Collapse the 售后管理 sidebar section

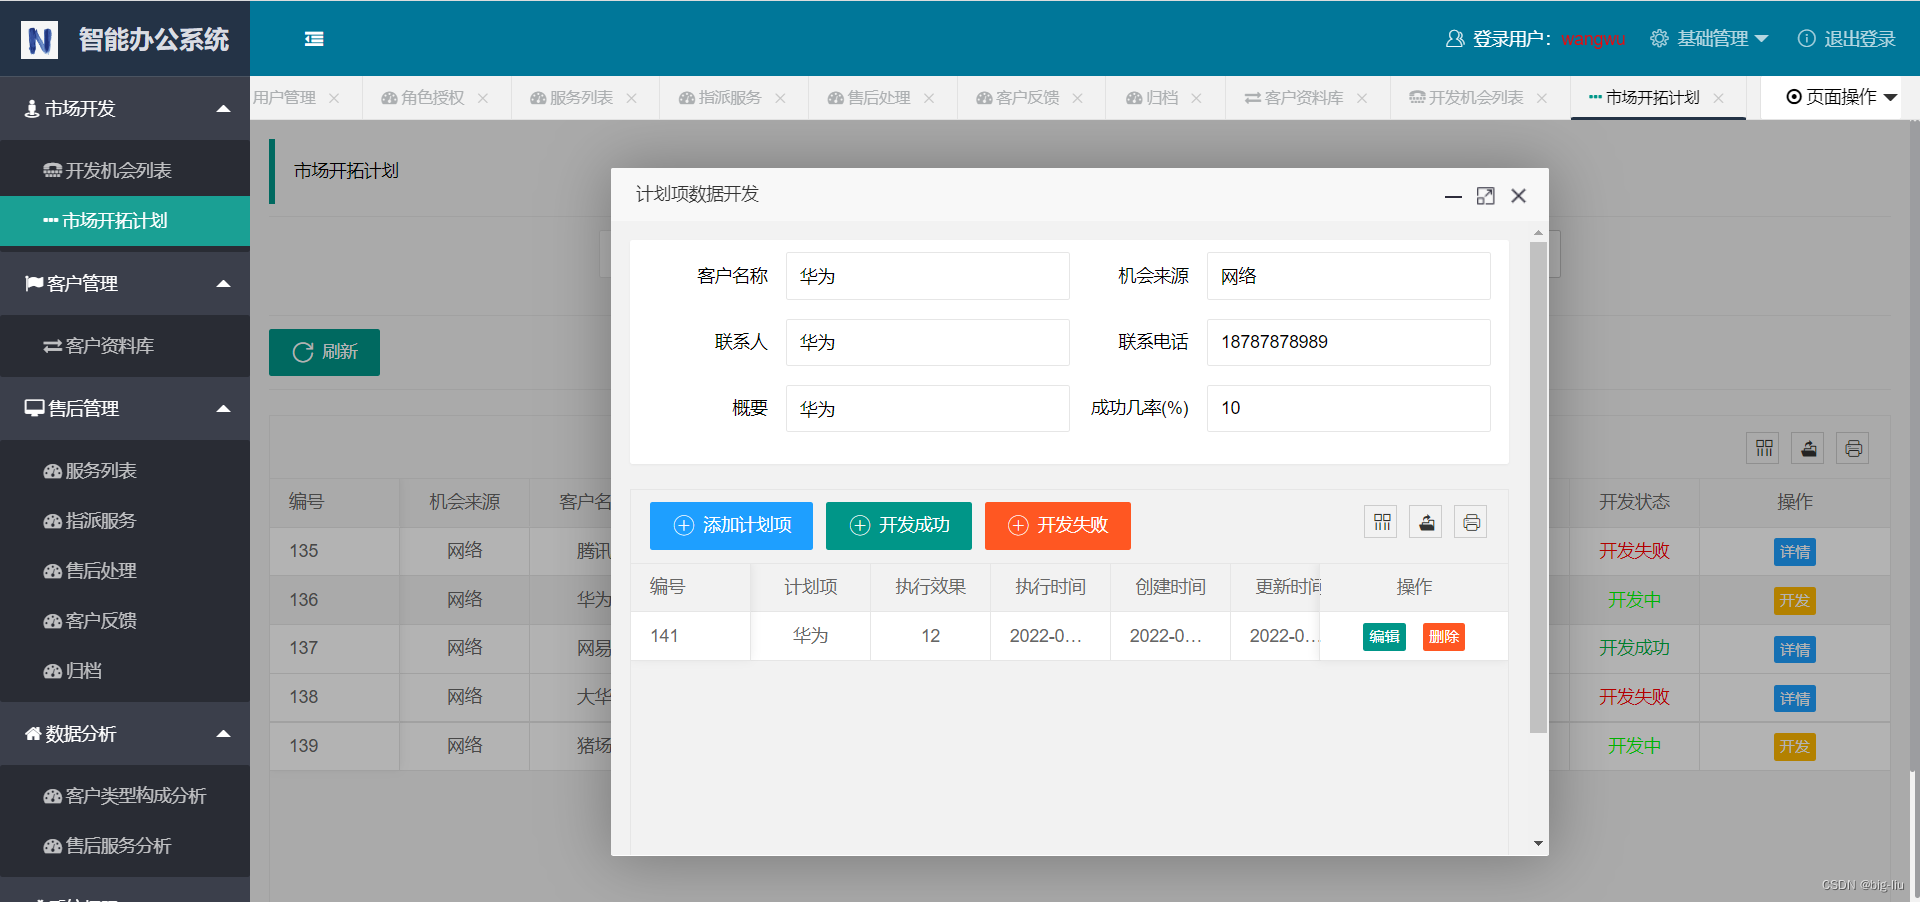pyautogui.click(x=125, y=408)
